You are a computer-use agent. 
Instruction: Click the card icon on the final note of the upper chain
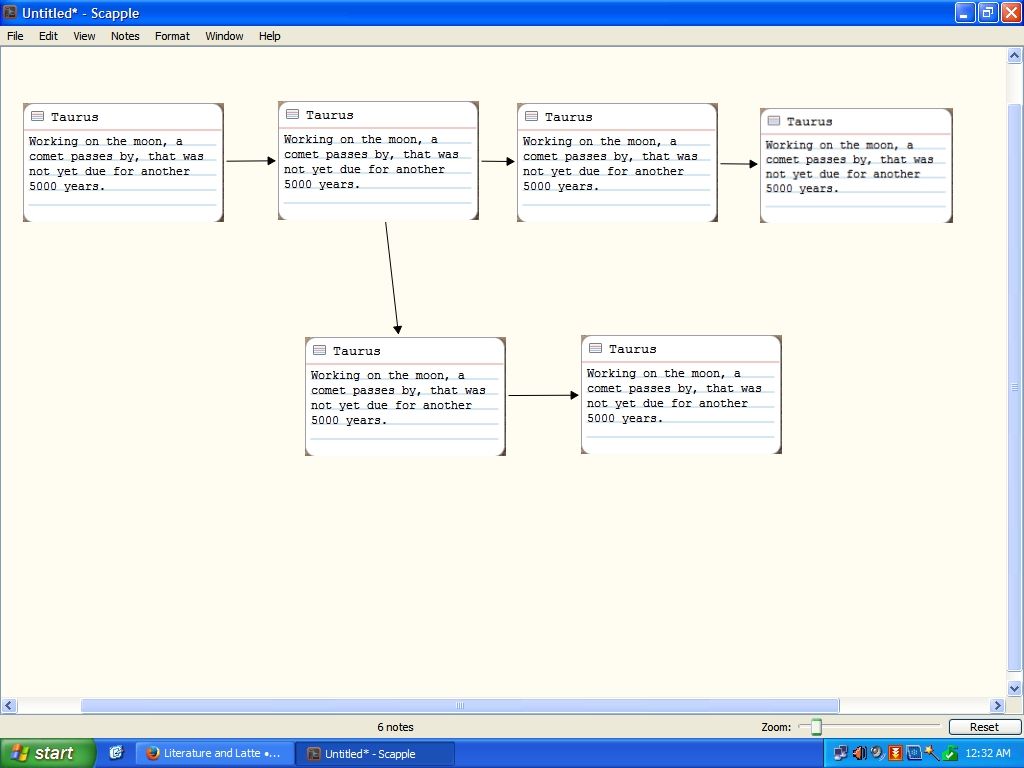(773, 121)
